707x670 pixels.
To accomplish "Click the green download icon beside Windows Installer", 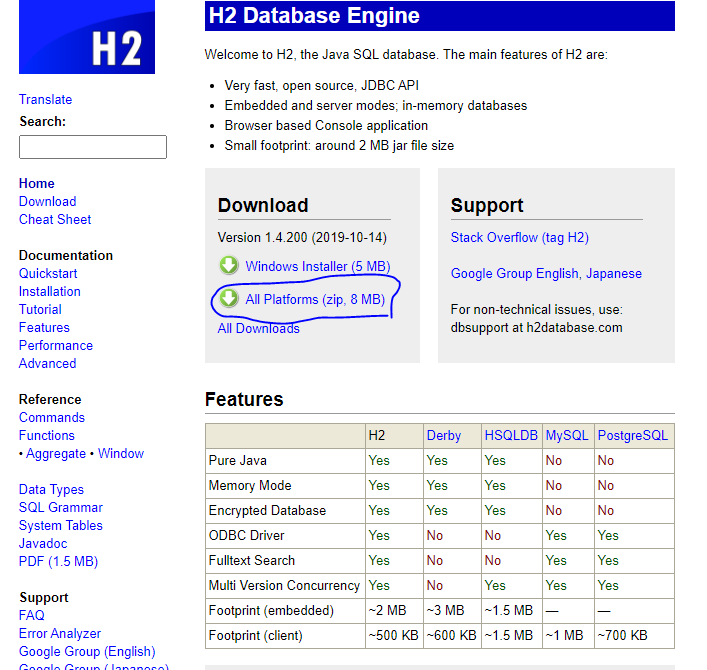I will coord(229,266).
